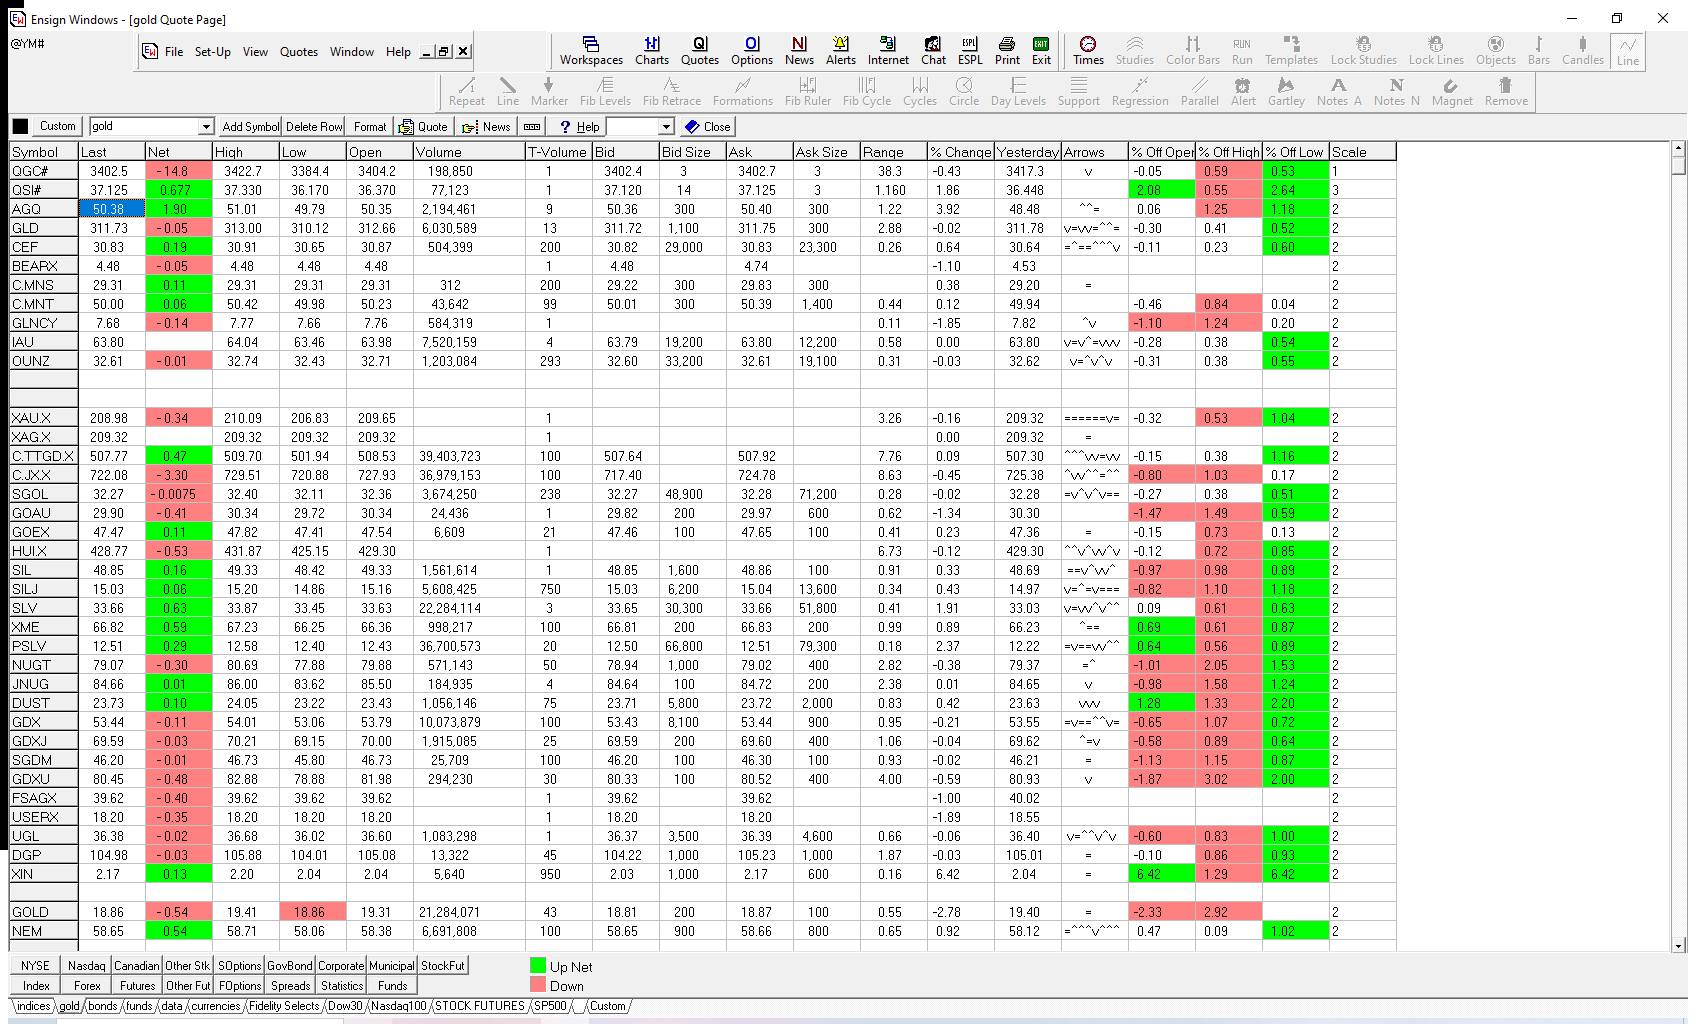Select the Lock Studies icon
Screen dimensions: 1696x1024
pos(1364,51)
